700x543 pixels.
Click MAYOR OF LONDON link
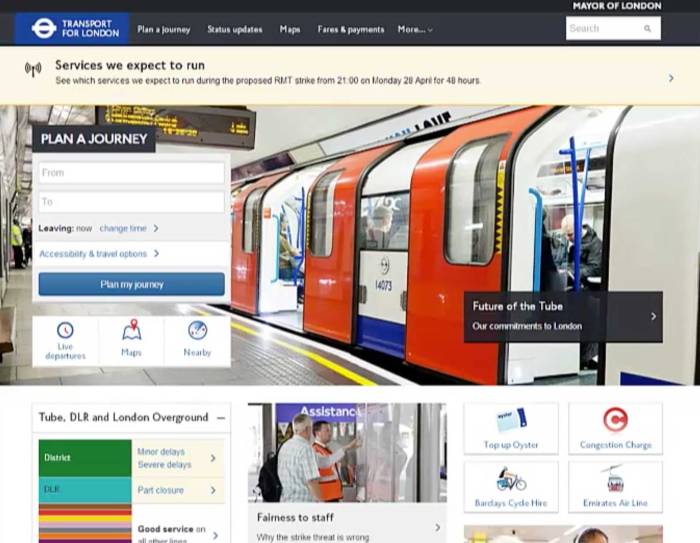617,6
